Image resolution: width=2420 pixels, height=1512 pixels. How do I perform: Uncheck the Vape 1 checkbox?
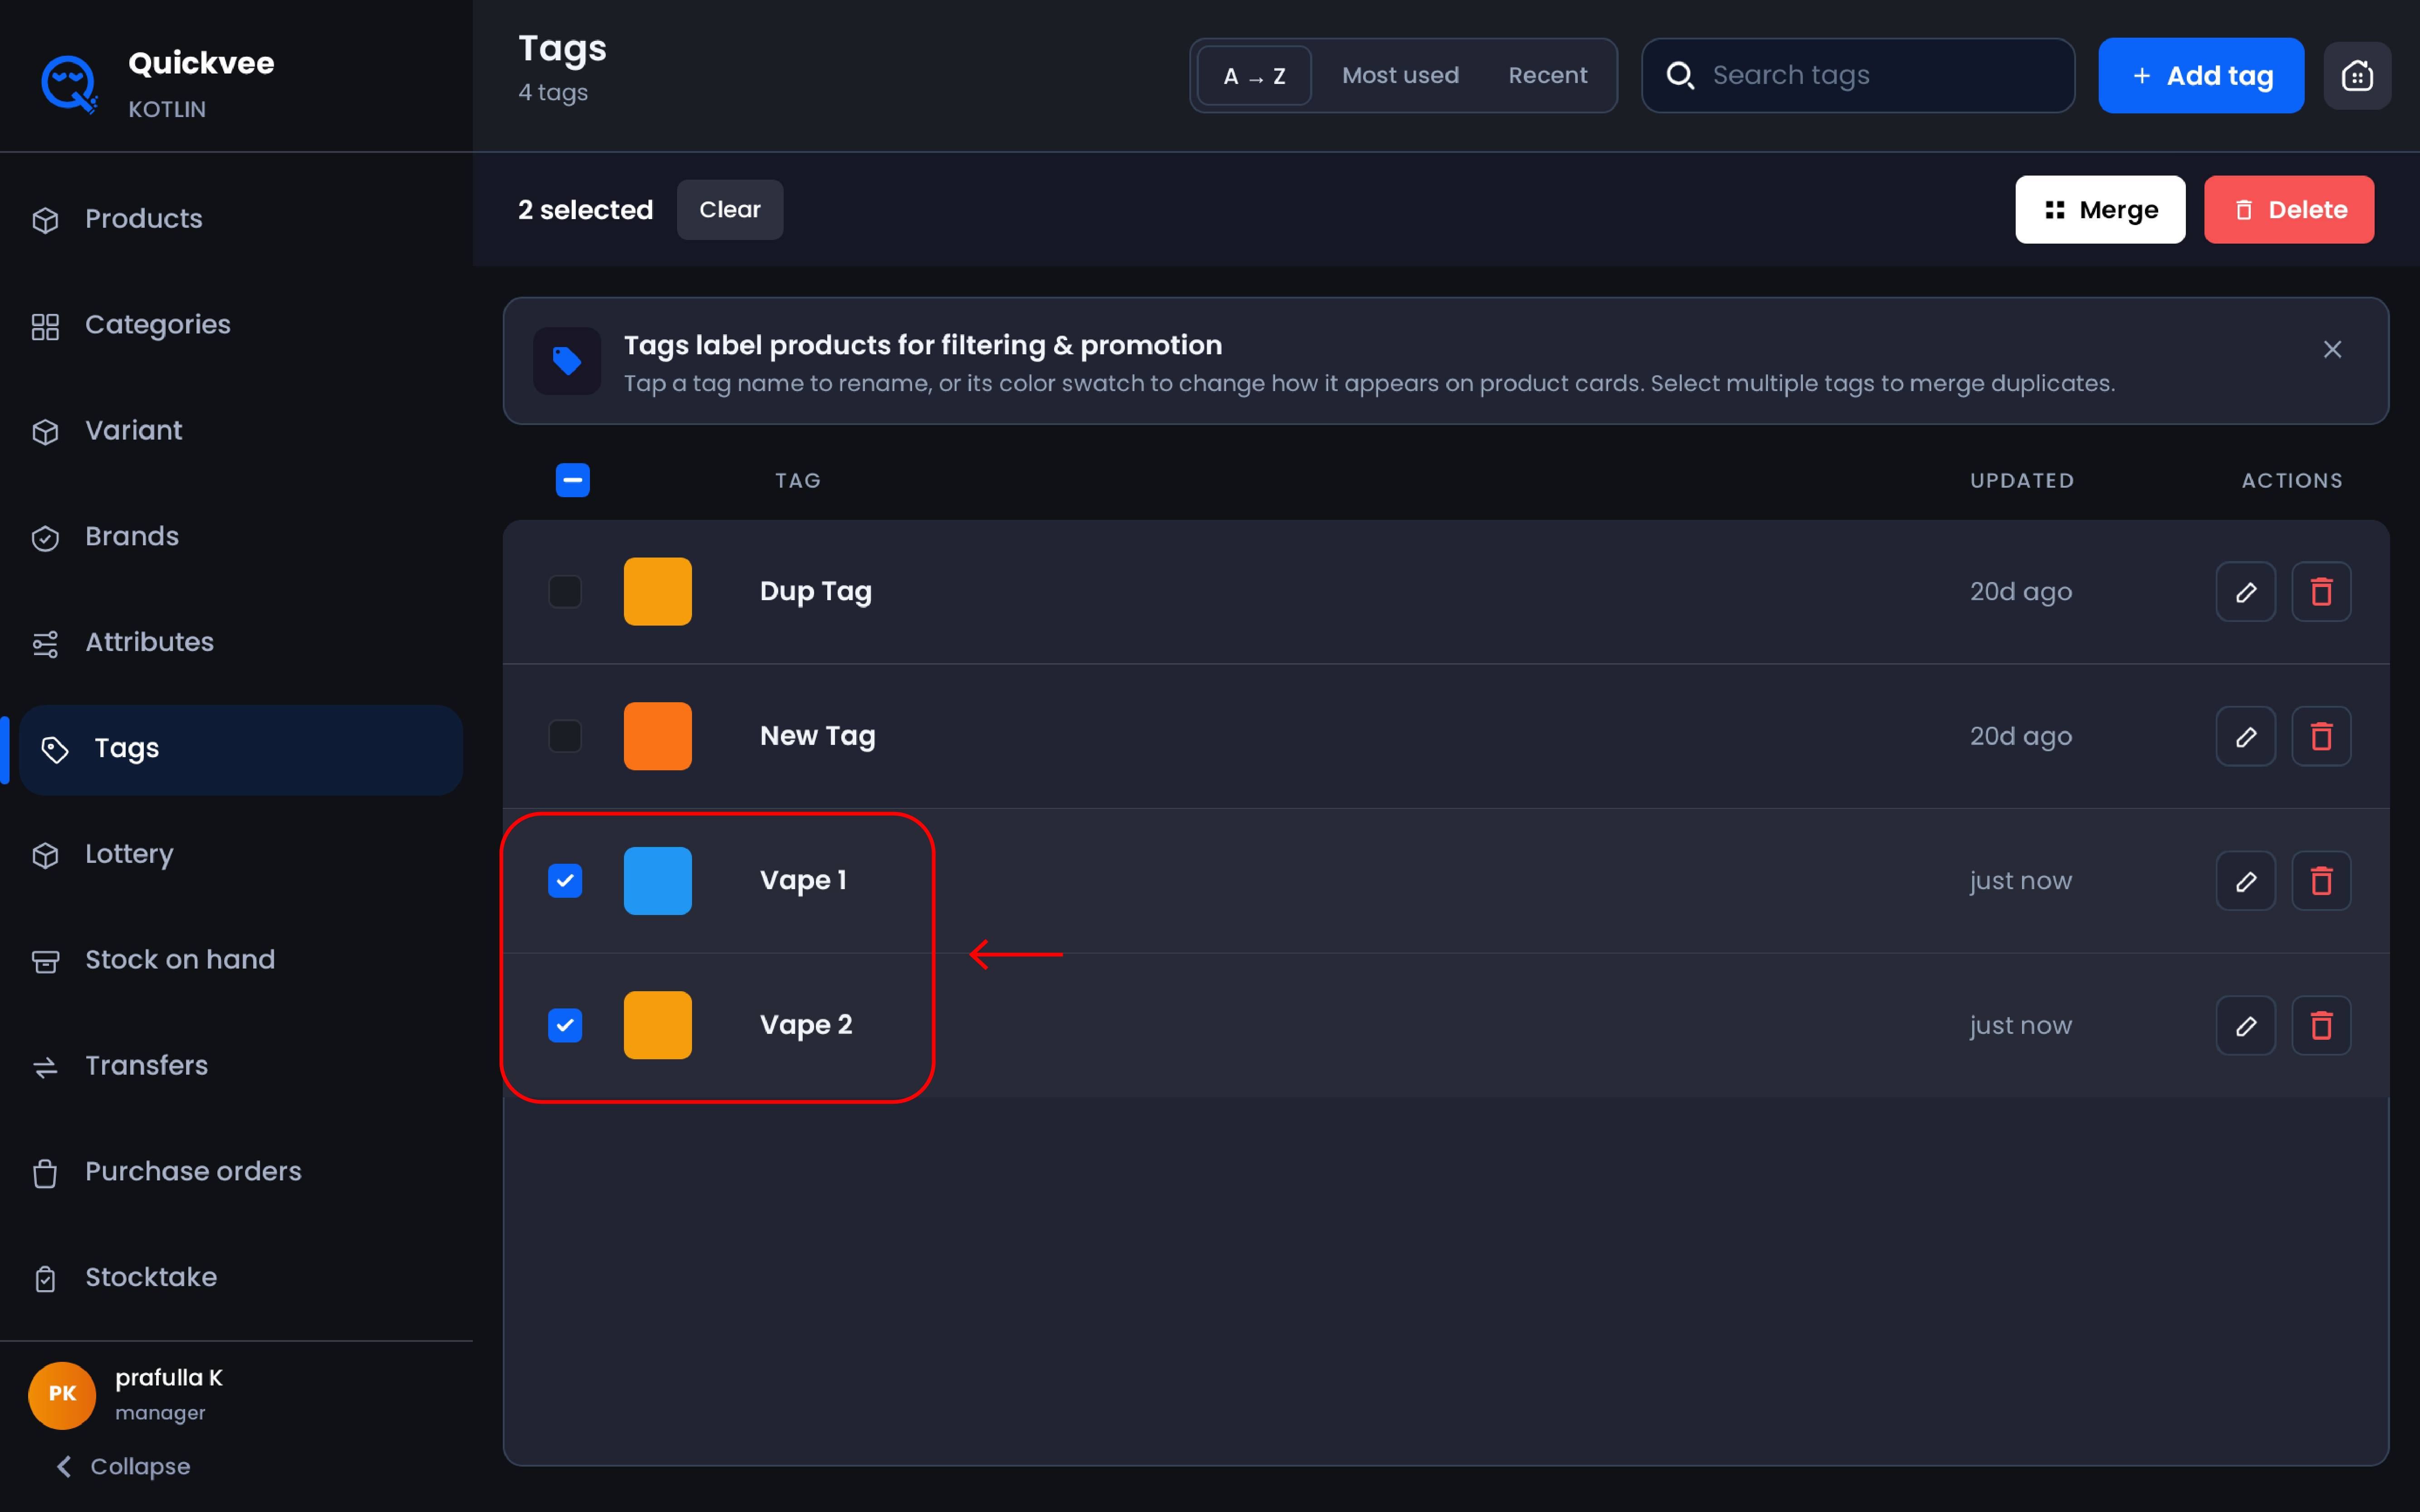click(565, 881)
